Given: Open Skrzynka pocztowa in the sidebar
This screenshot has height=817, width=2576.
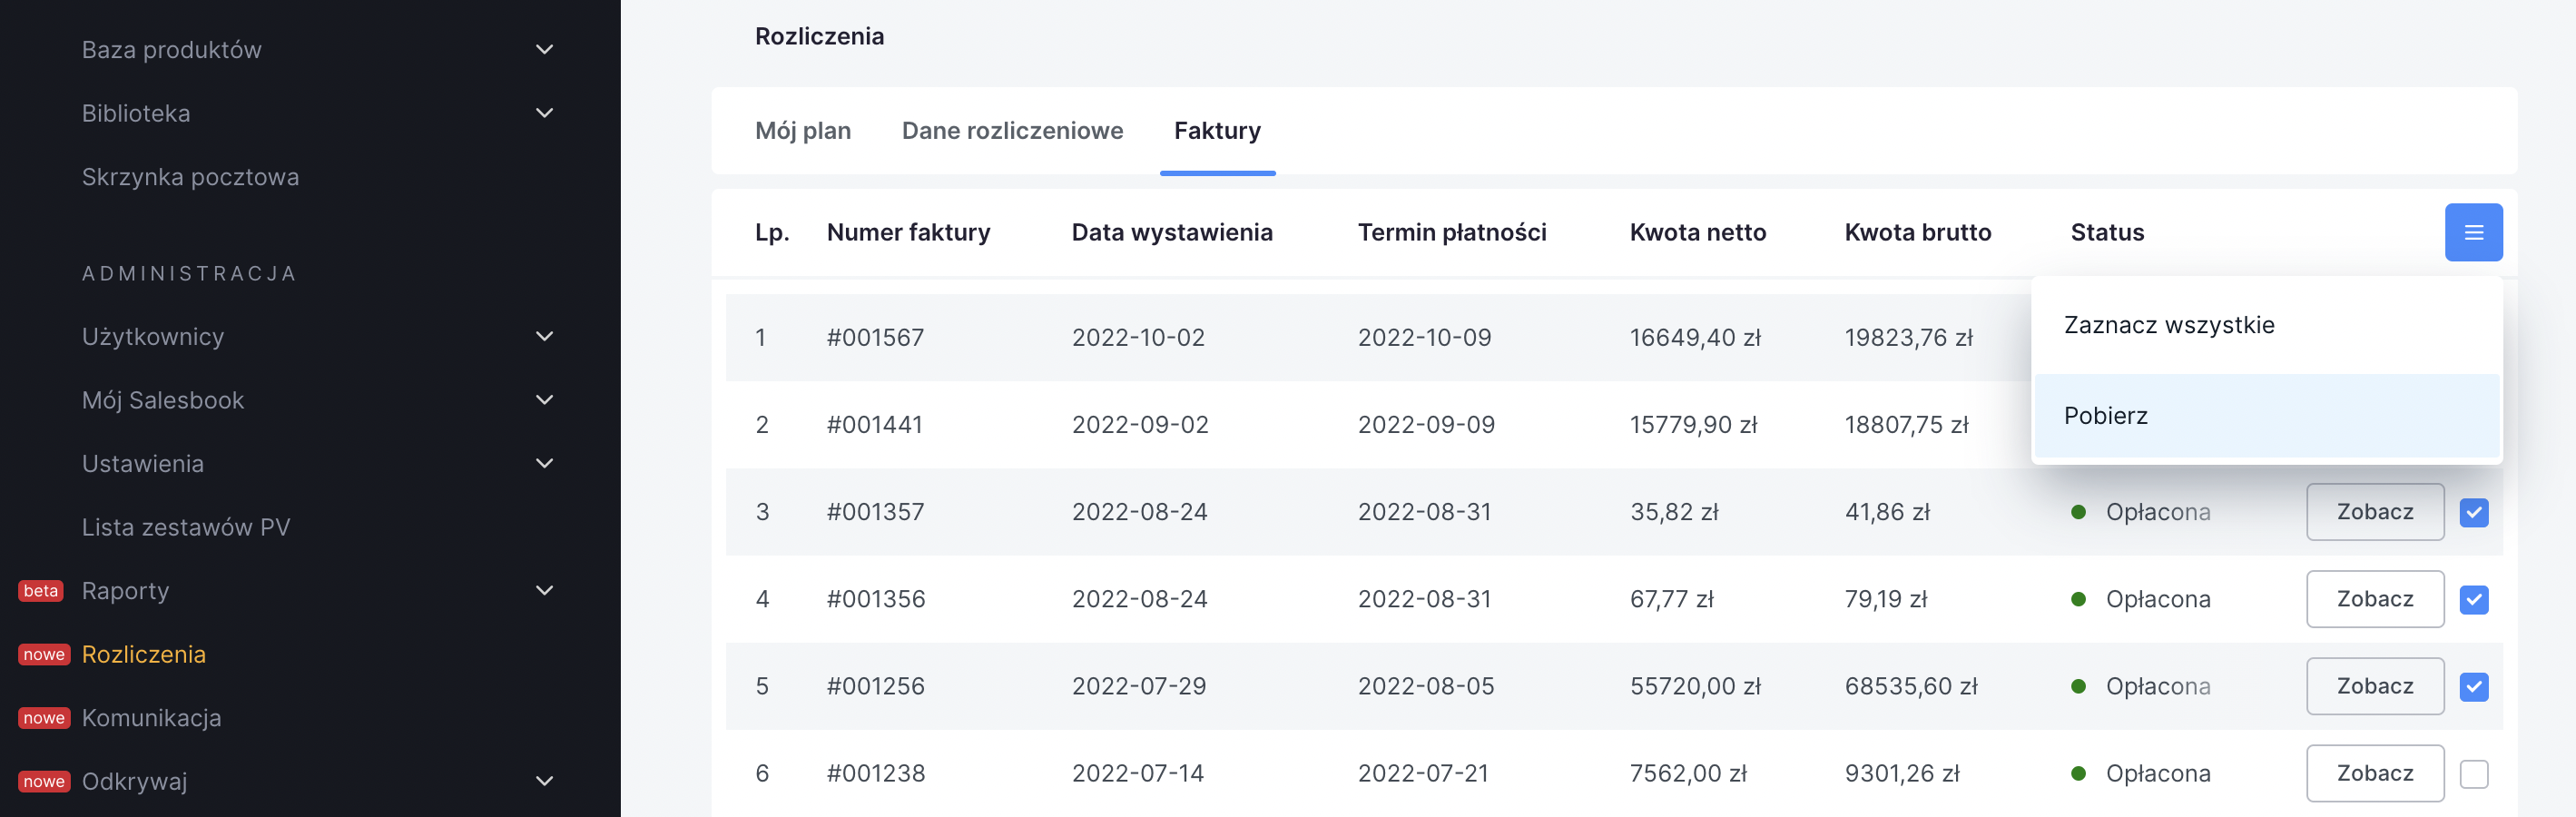Looking at the screenshot, I should (x=190, y=177).
